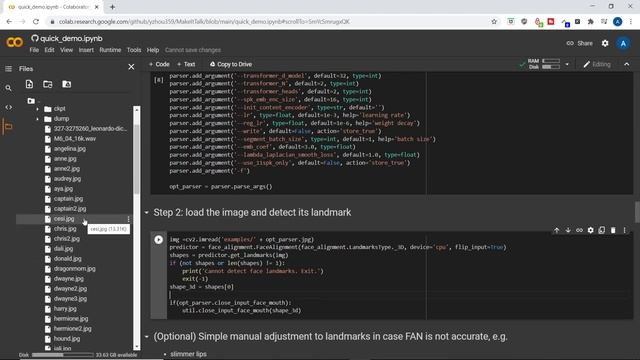This screenshot has height=360, width=640.
Task: Refresh the Files folder view
Action: (48, 84)
